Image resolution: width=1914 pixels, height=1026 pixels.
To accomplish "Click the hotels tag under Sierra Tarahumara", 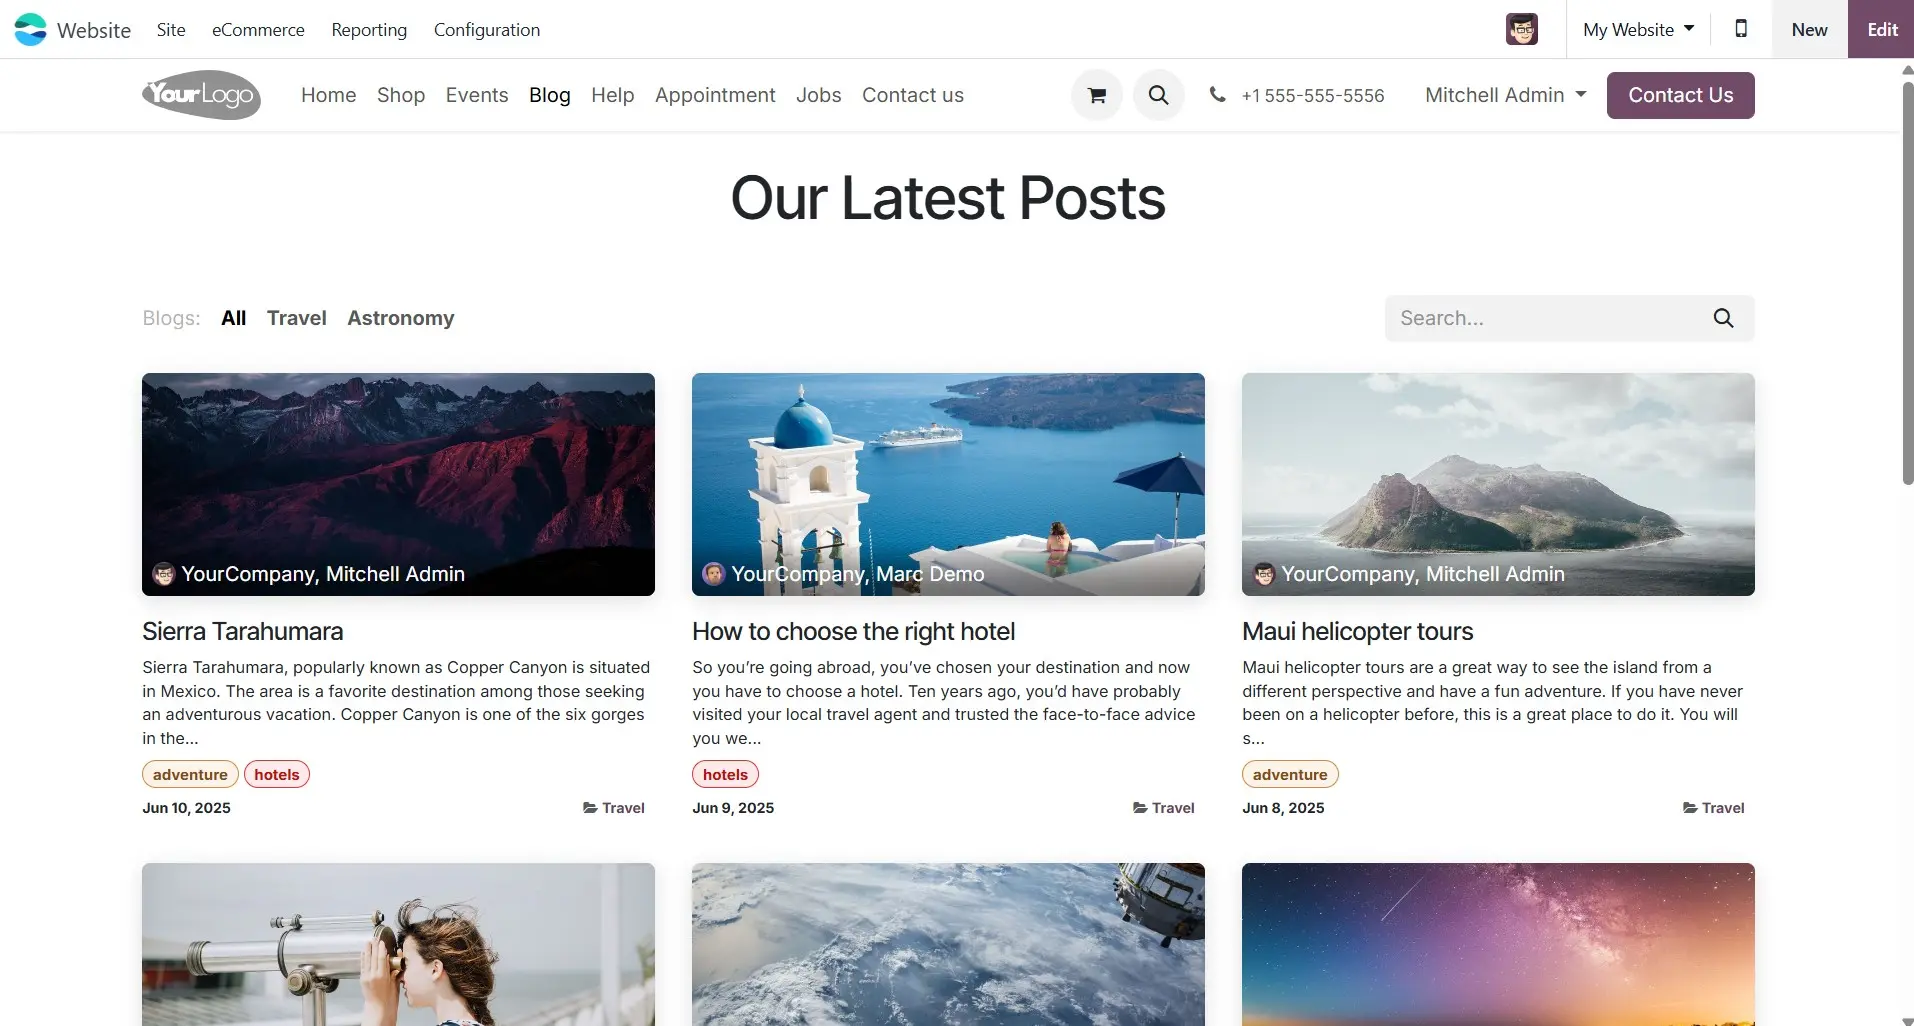I will (277, 774).
